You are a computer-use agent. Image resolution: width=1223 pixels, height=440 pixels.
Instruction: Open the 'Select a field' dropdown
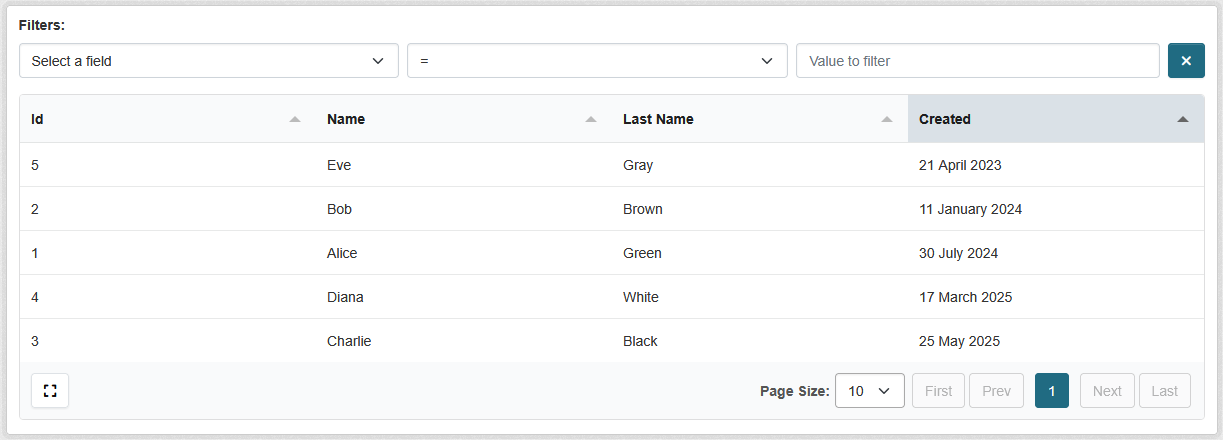click(x=208, y=61)
